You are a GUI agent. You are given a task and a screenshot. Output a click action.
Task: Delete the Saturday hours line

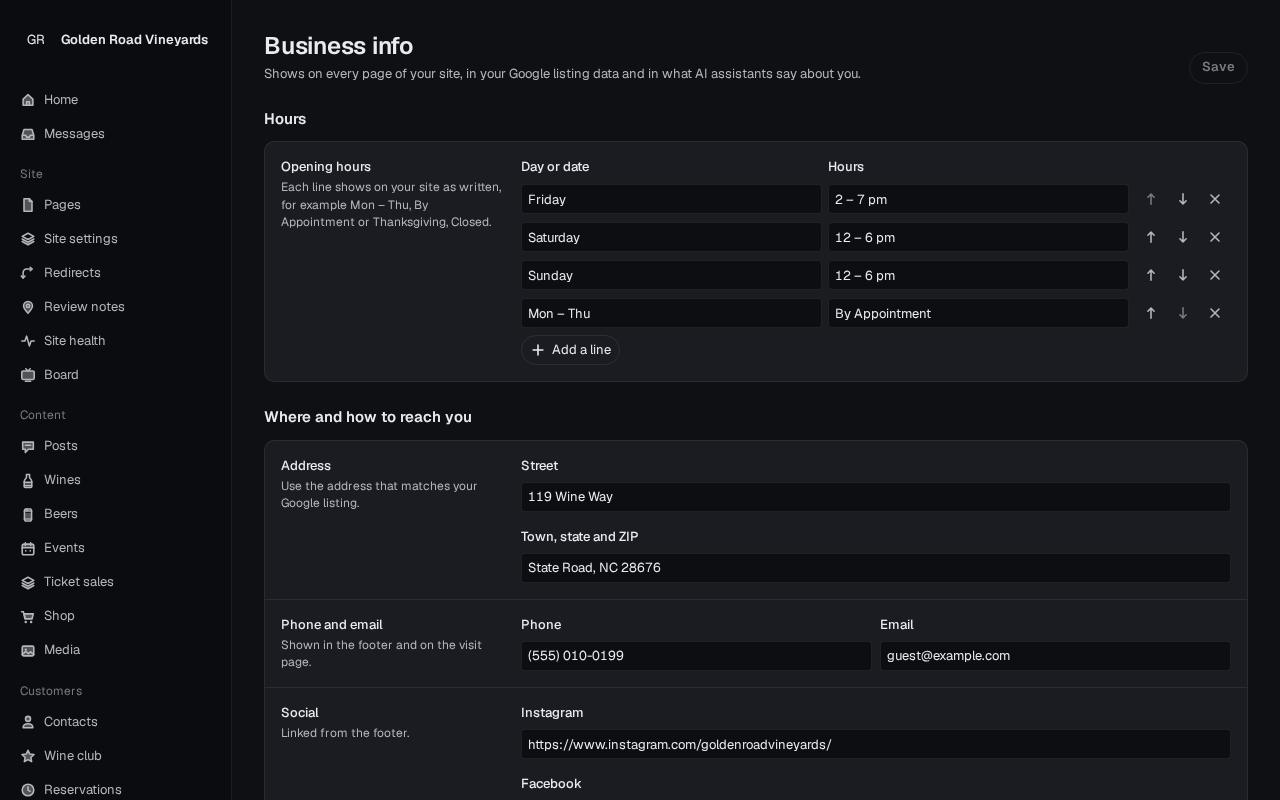(1215, 237)
